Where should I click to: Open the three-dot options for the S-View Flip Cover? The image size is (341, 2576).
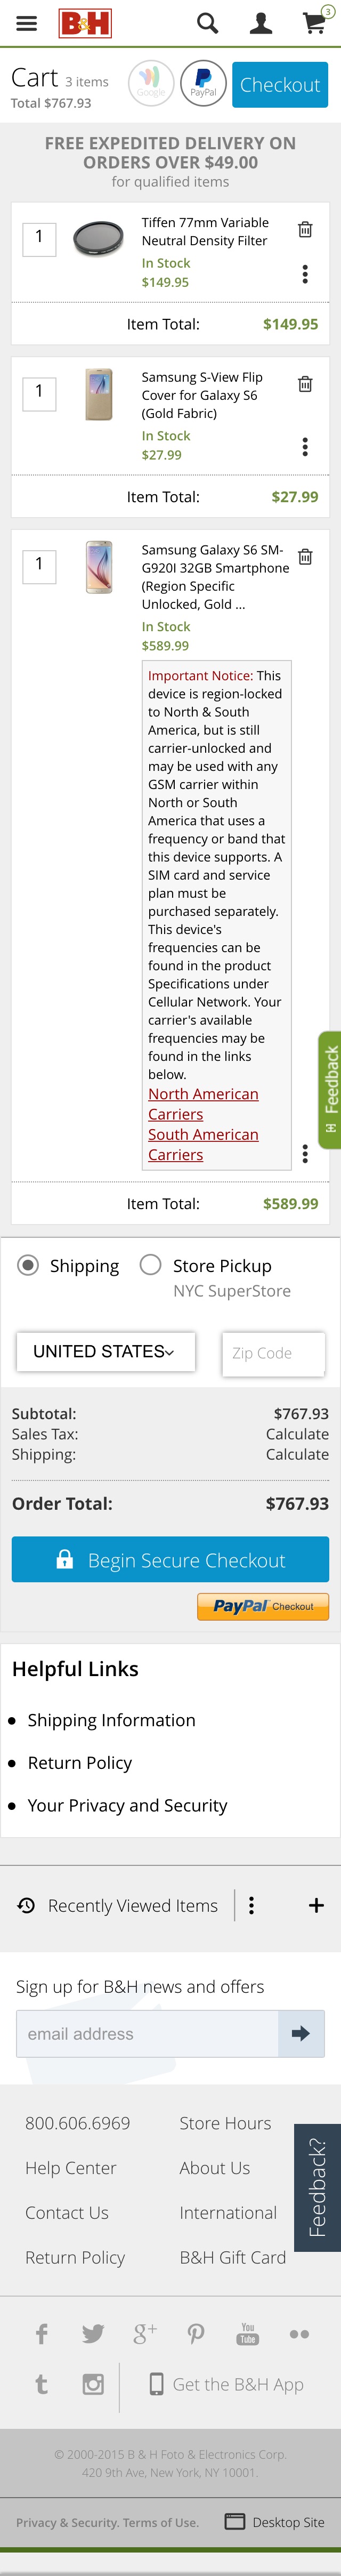(305, 446)
